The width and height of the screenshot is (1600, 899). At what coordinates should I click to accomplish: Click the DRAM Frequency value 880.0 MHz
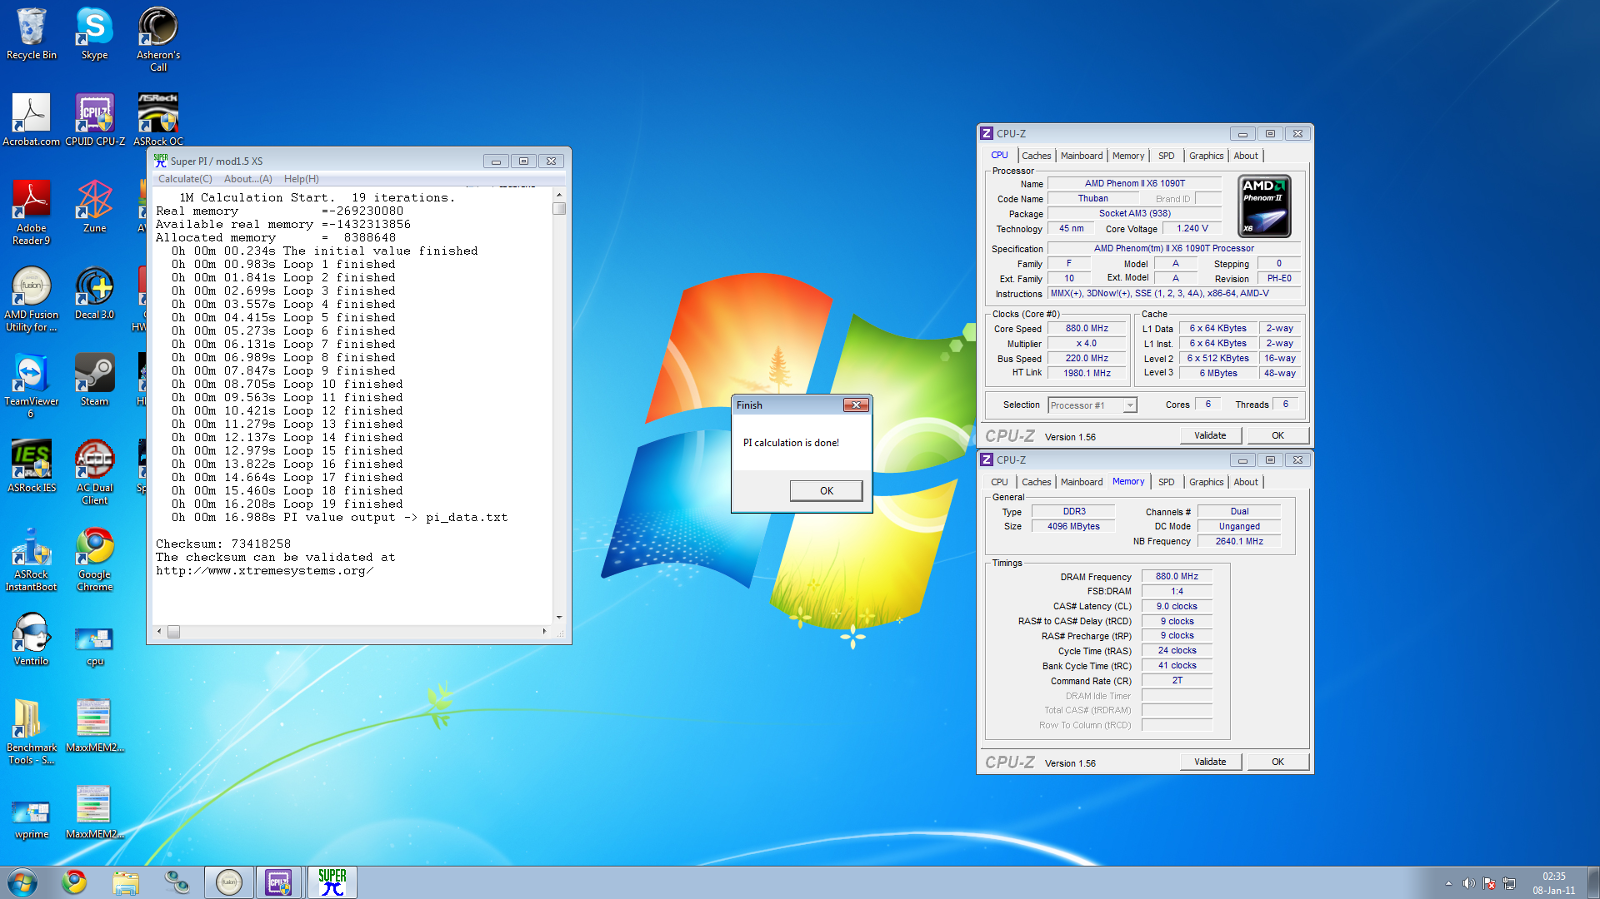[x=1177, y=576]
